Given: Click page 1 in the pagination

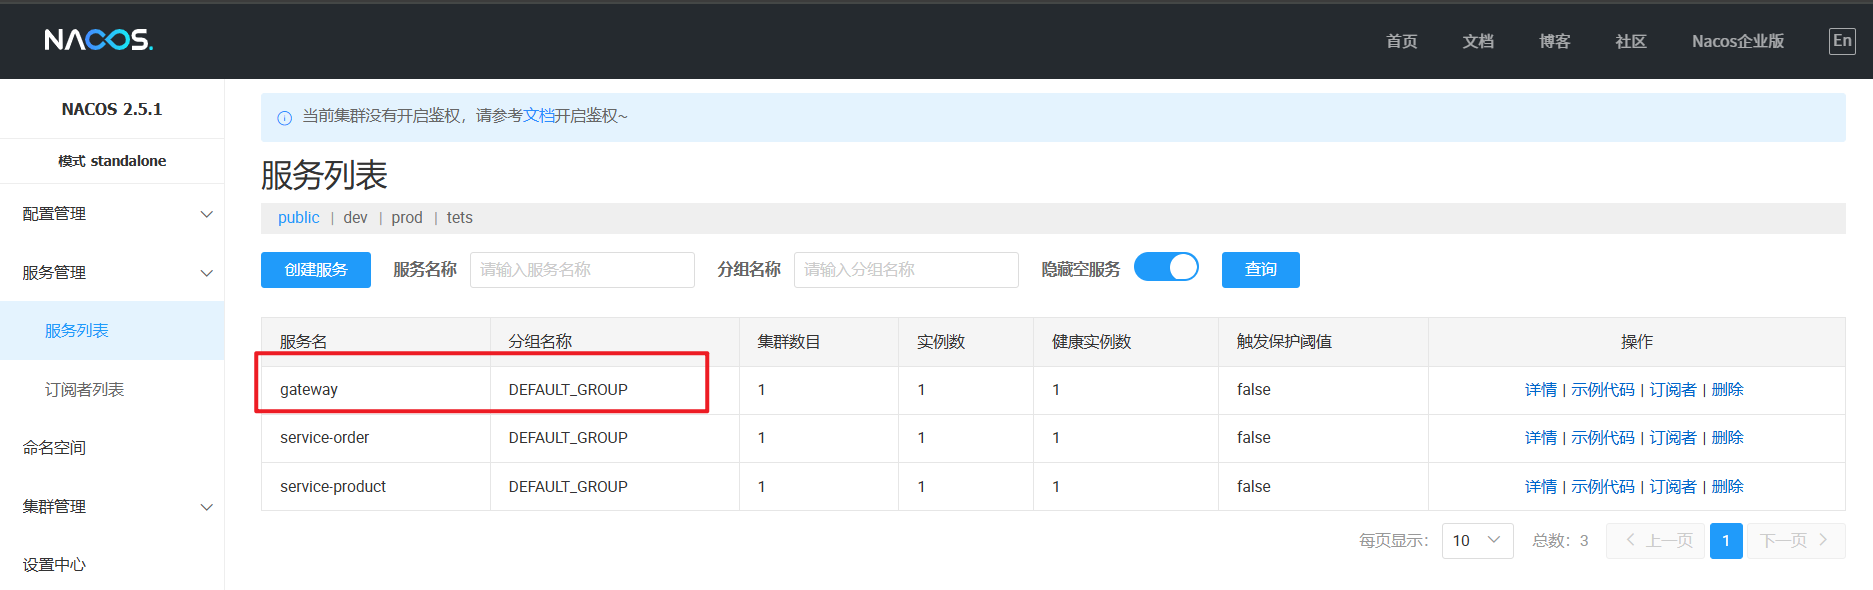Looking at the screenshot, I should coord(1726,541).
